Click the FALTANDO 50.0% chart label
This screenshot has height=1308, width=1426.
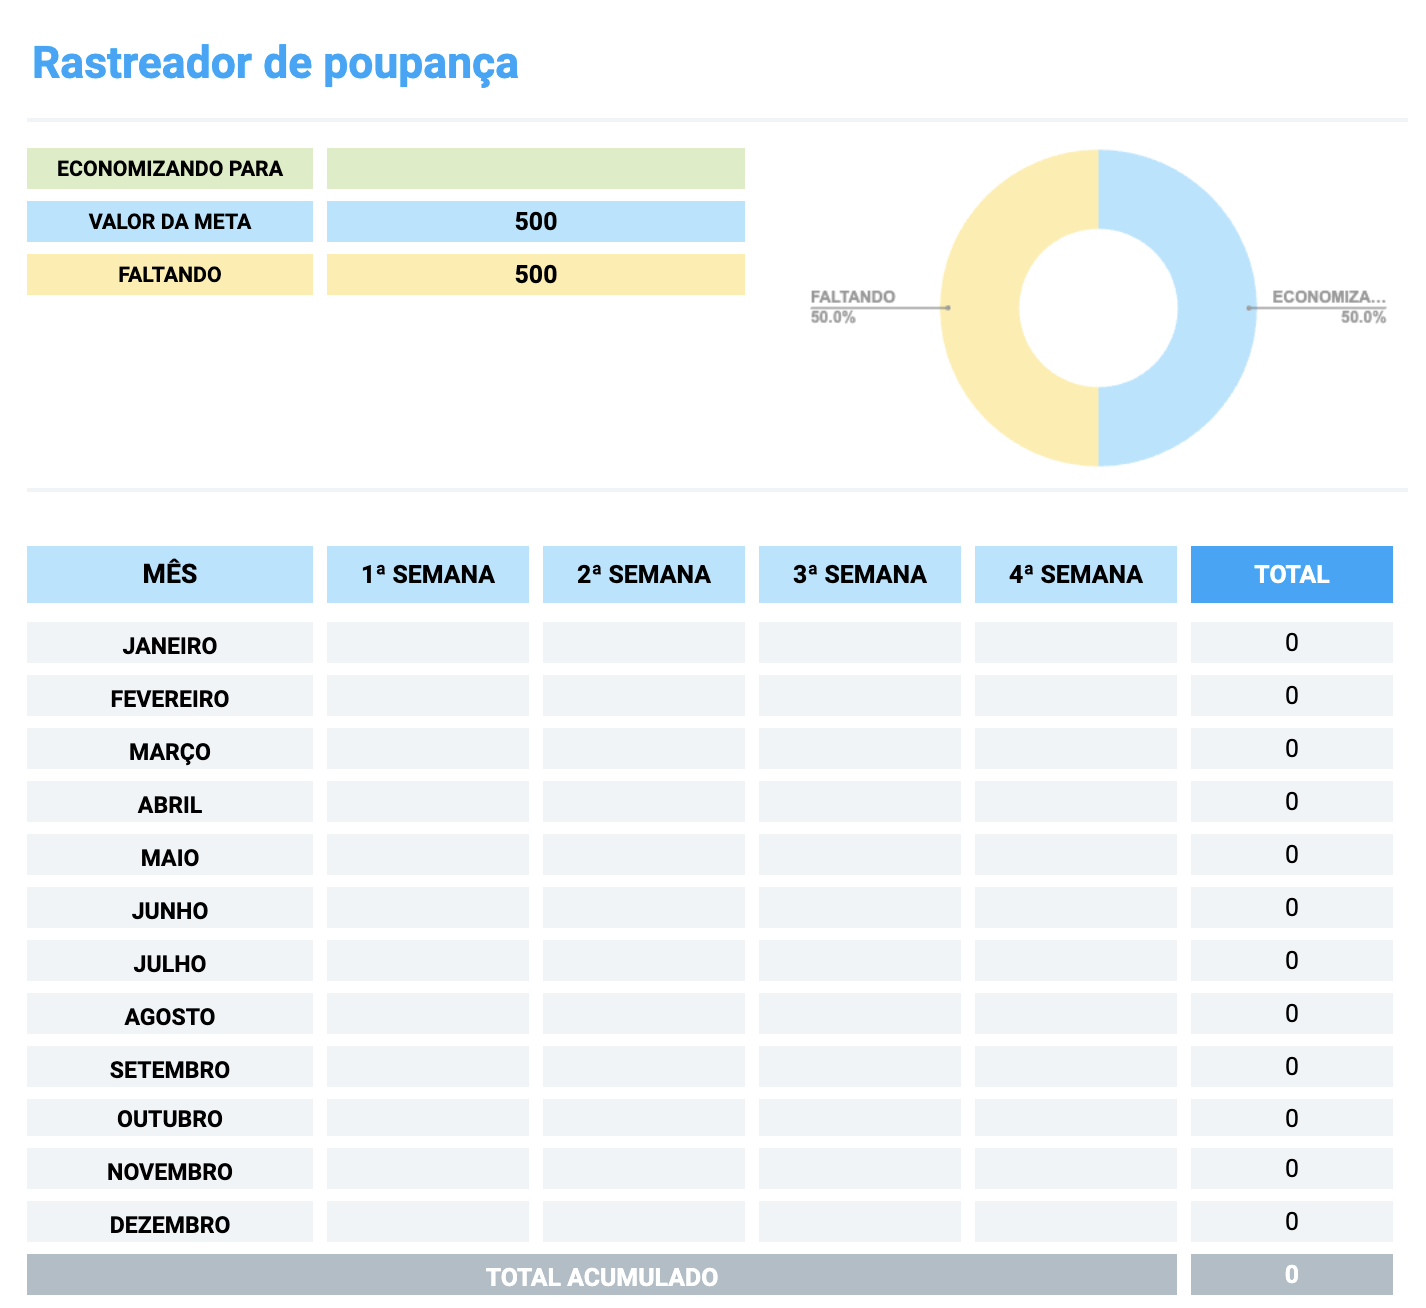(x=852, y=306)
